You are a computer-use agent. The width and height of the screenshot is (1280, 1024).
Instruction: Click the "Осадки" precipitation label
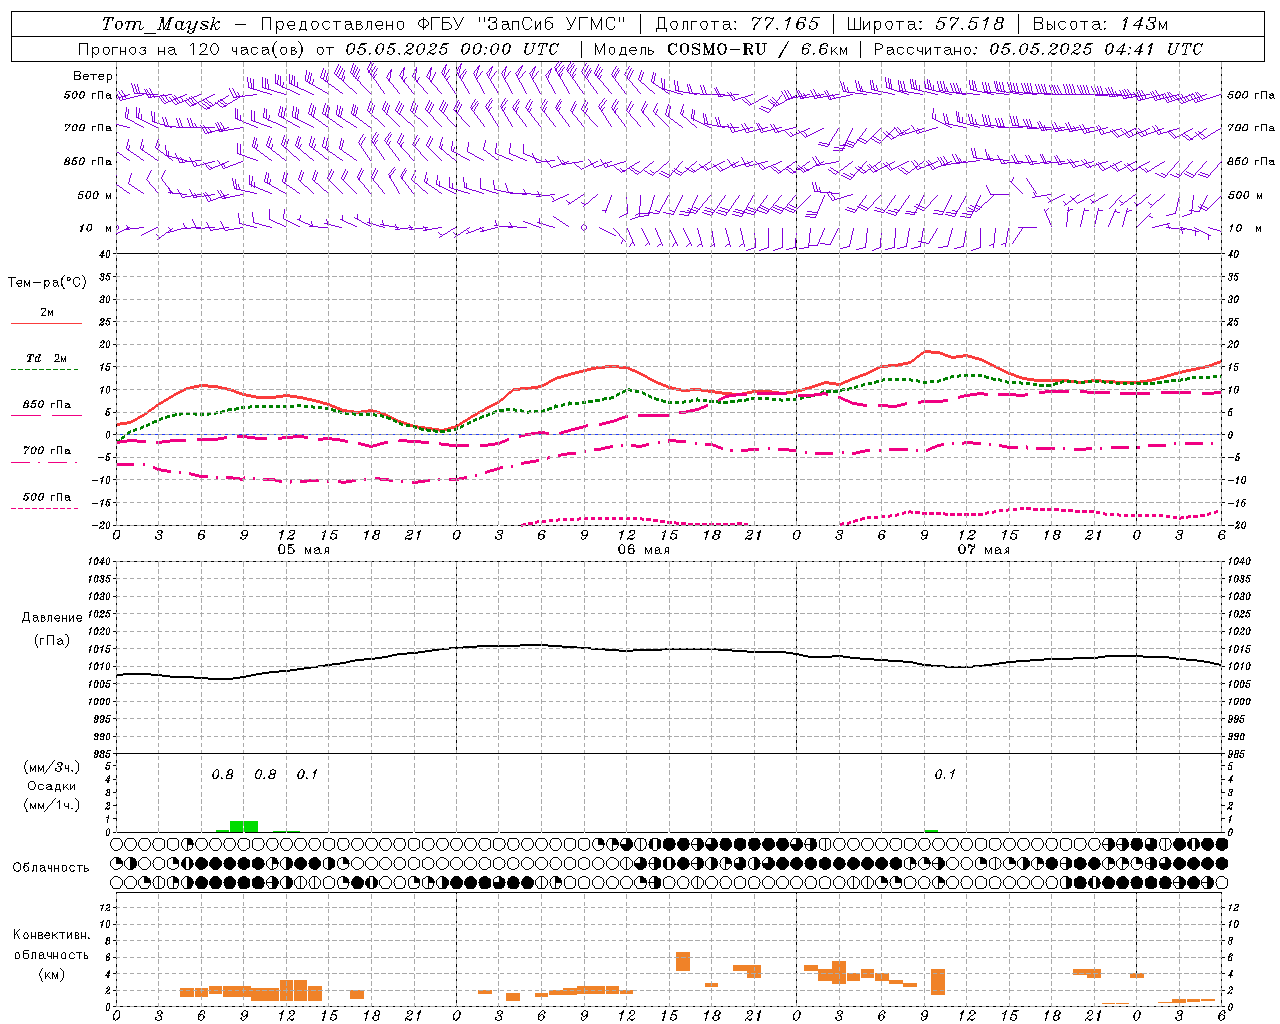pos(52,786)
